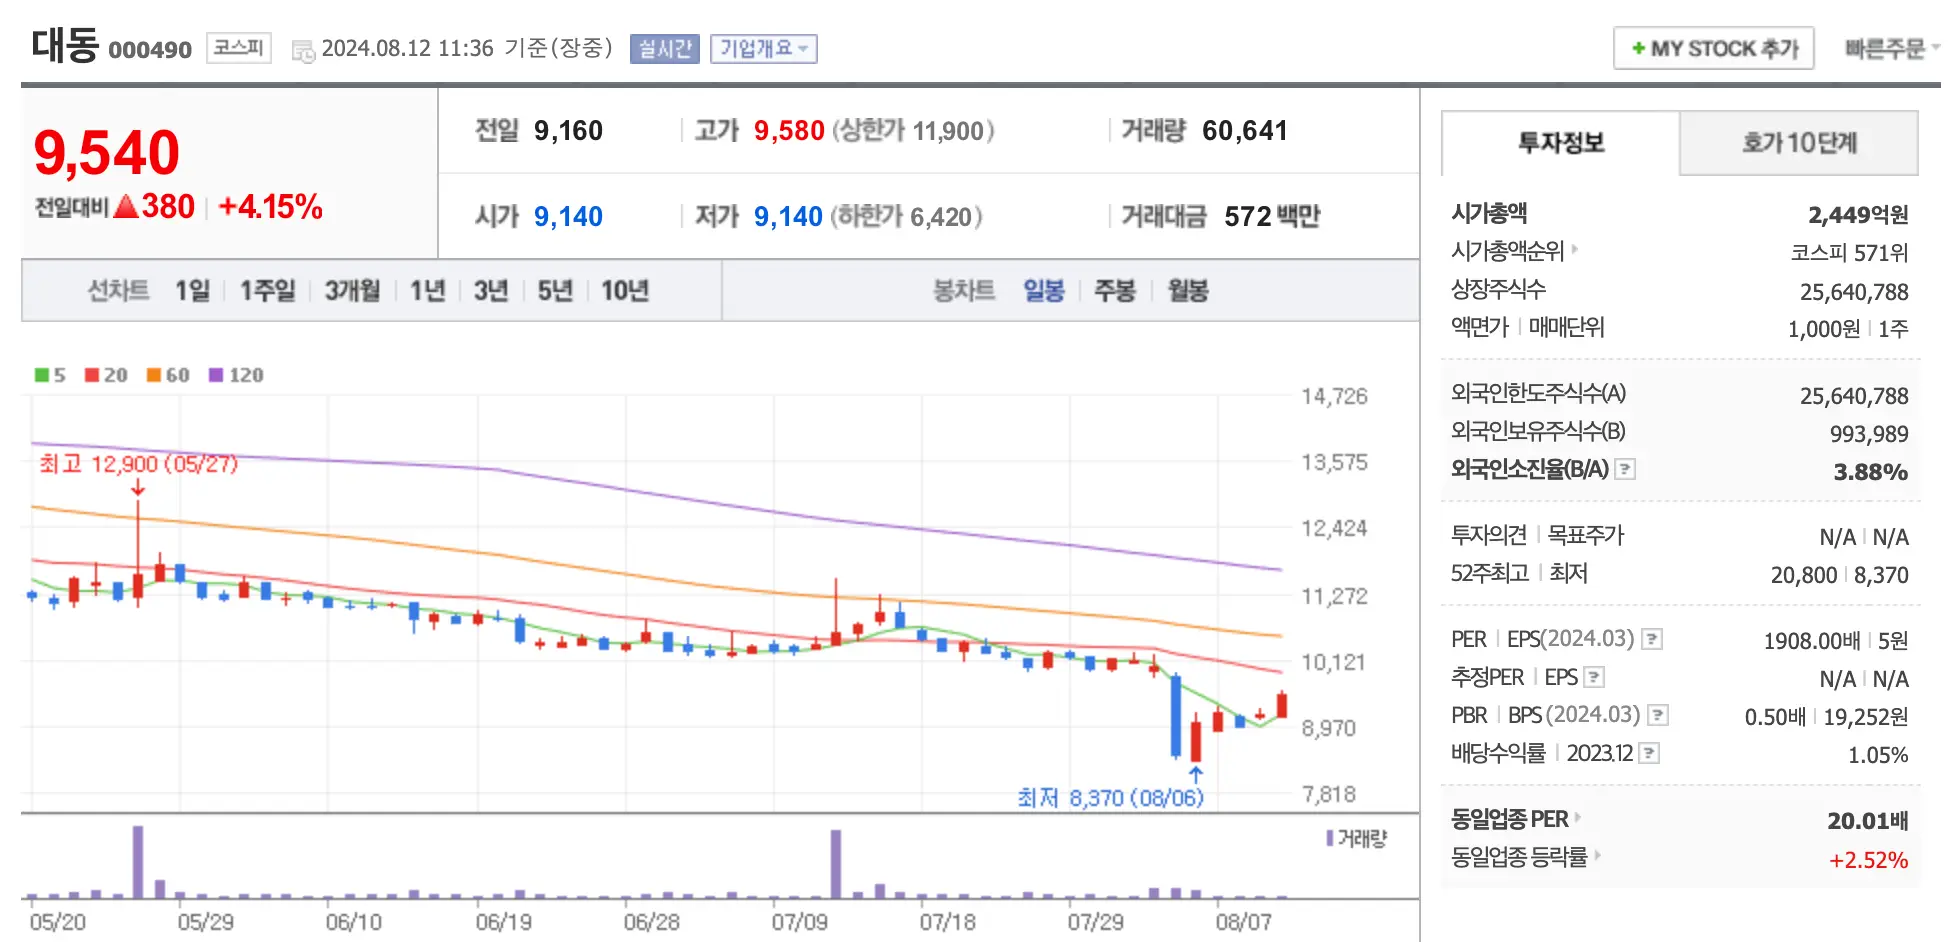1950x942 pixels.
Task: Click the help icon next to BPS(2024.03)
Action: (1659, 715)
